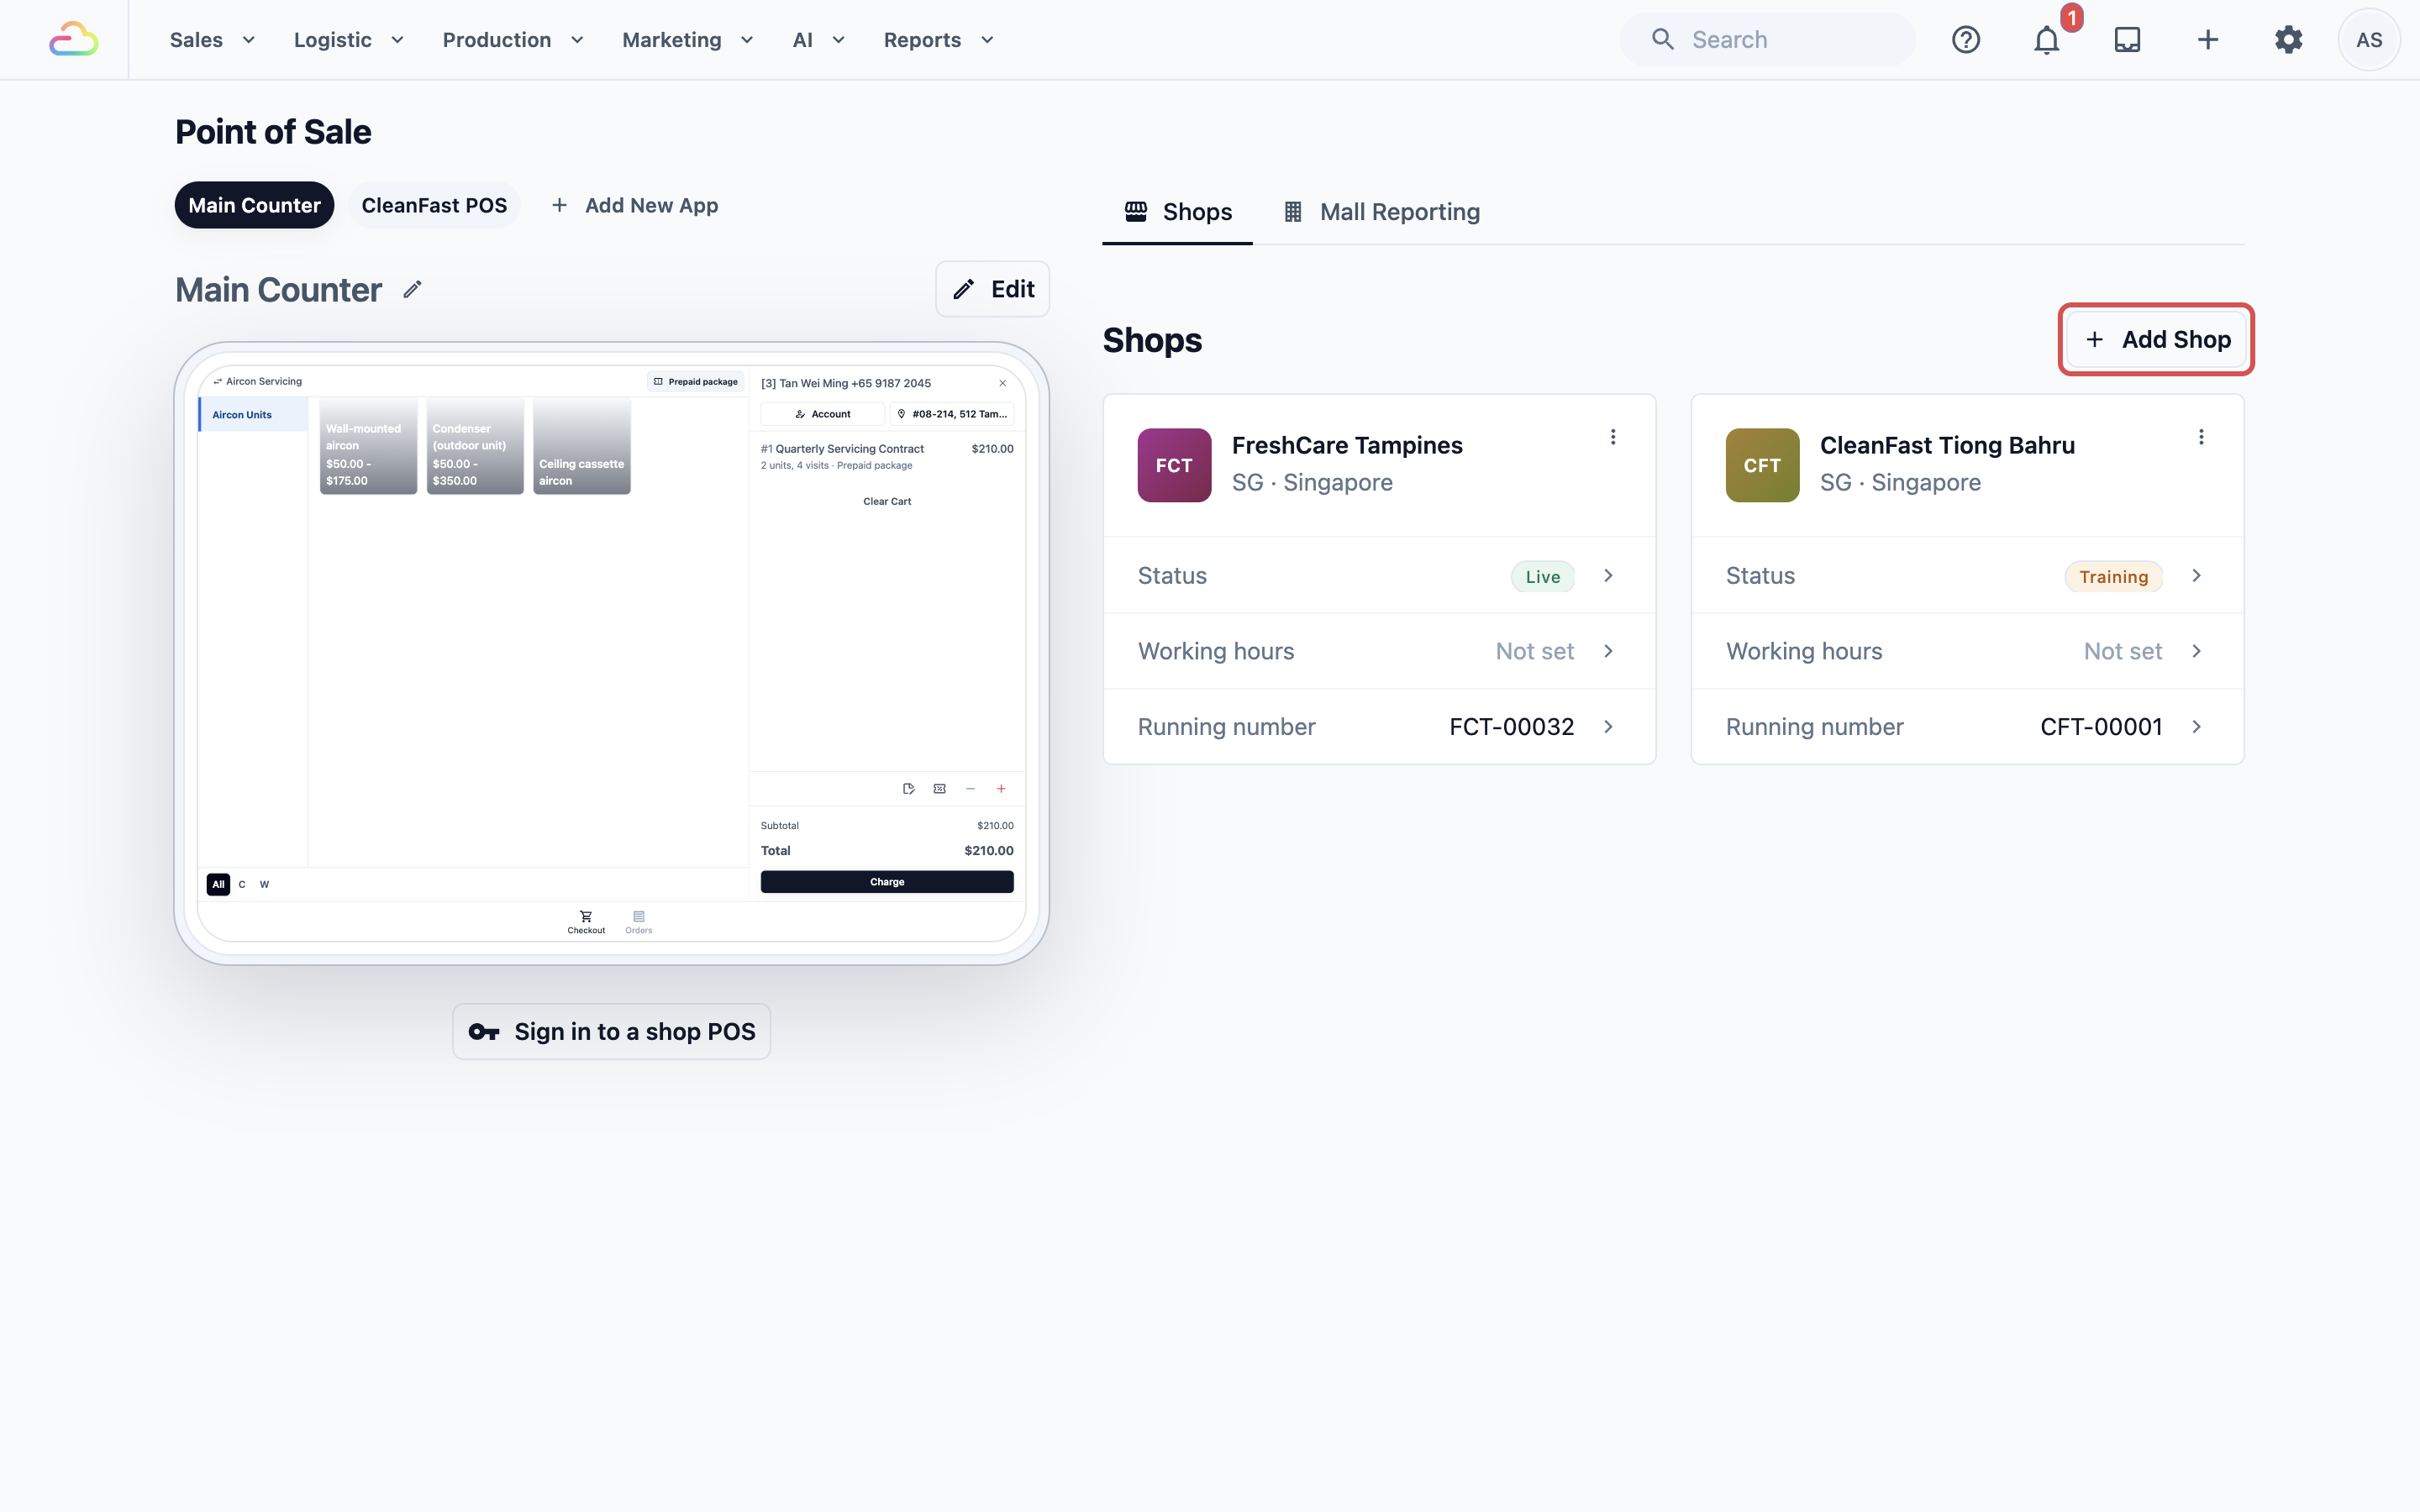Click pencil icon beside Main Counter title
The width and height of the screenshot is (2420, 1512).
coord(412,290)
